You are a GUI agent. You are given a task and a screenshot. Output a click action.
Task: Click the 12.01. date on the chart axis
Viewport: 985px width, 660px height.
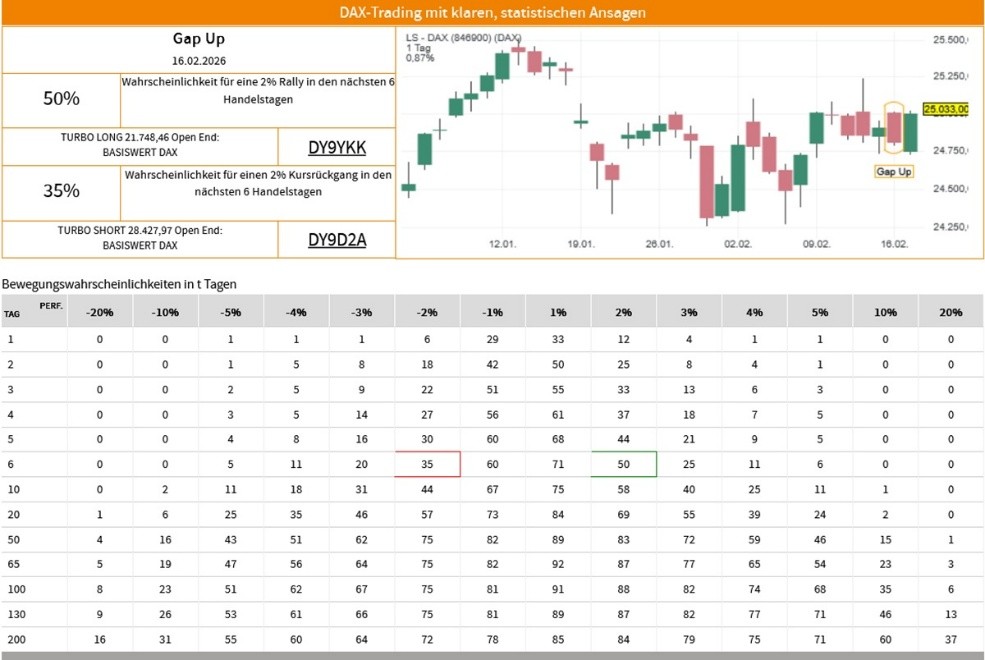[502, 244]
